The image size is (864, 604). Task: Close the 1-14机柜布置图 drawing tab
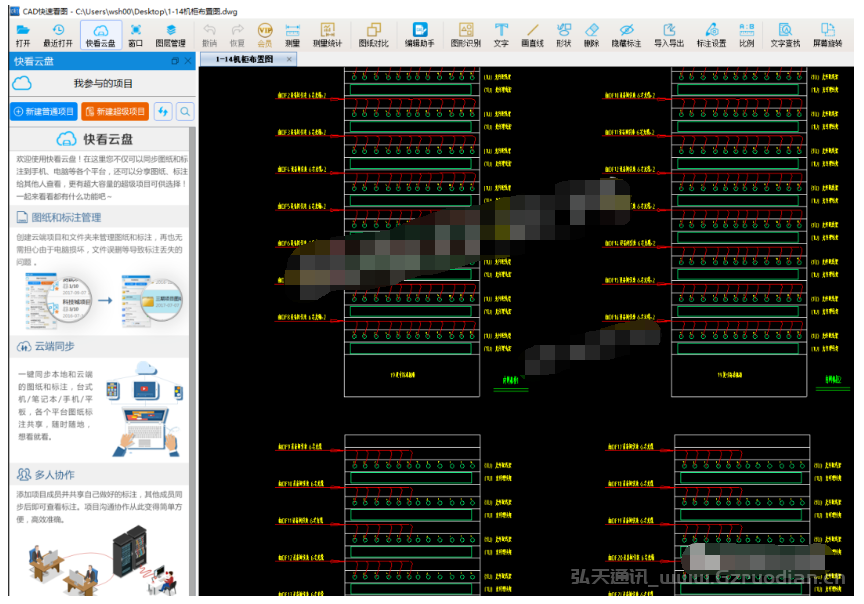click(x=290, y=60)
